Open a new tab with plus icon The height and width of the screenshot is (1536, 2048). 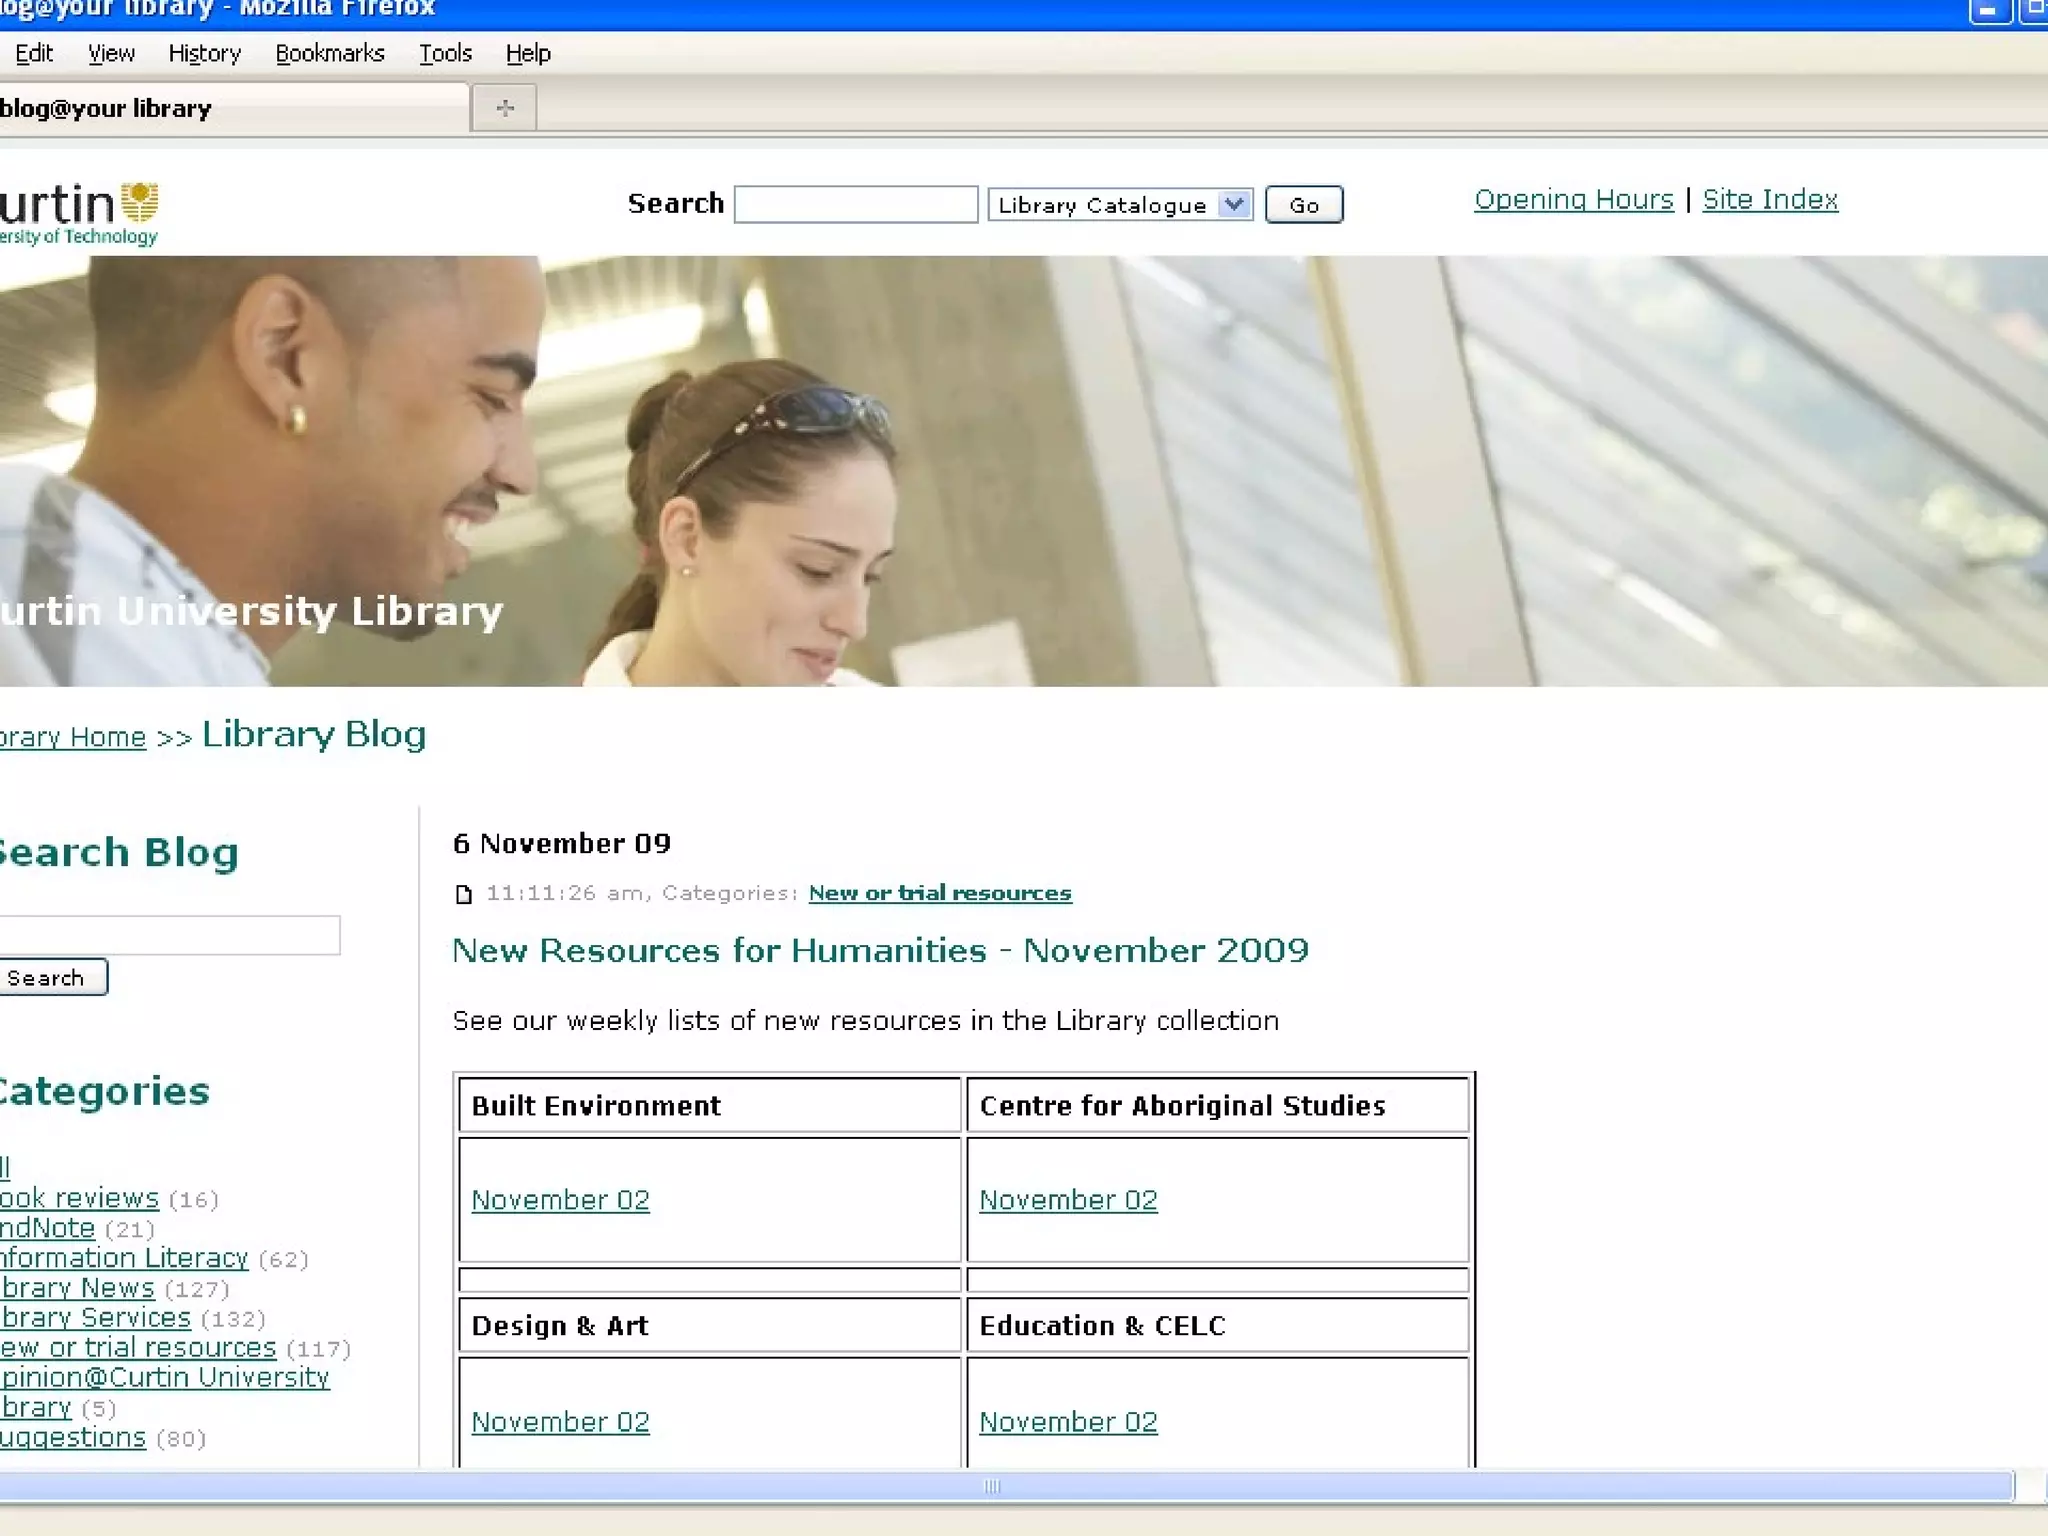point(505,108)
